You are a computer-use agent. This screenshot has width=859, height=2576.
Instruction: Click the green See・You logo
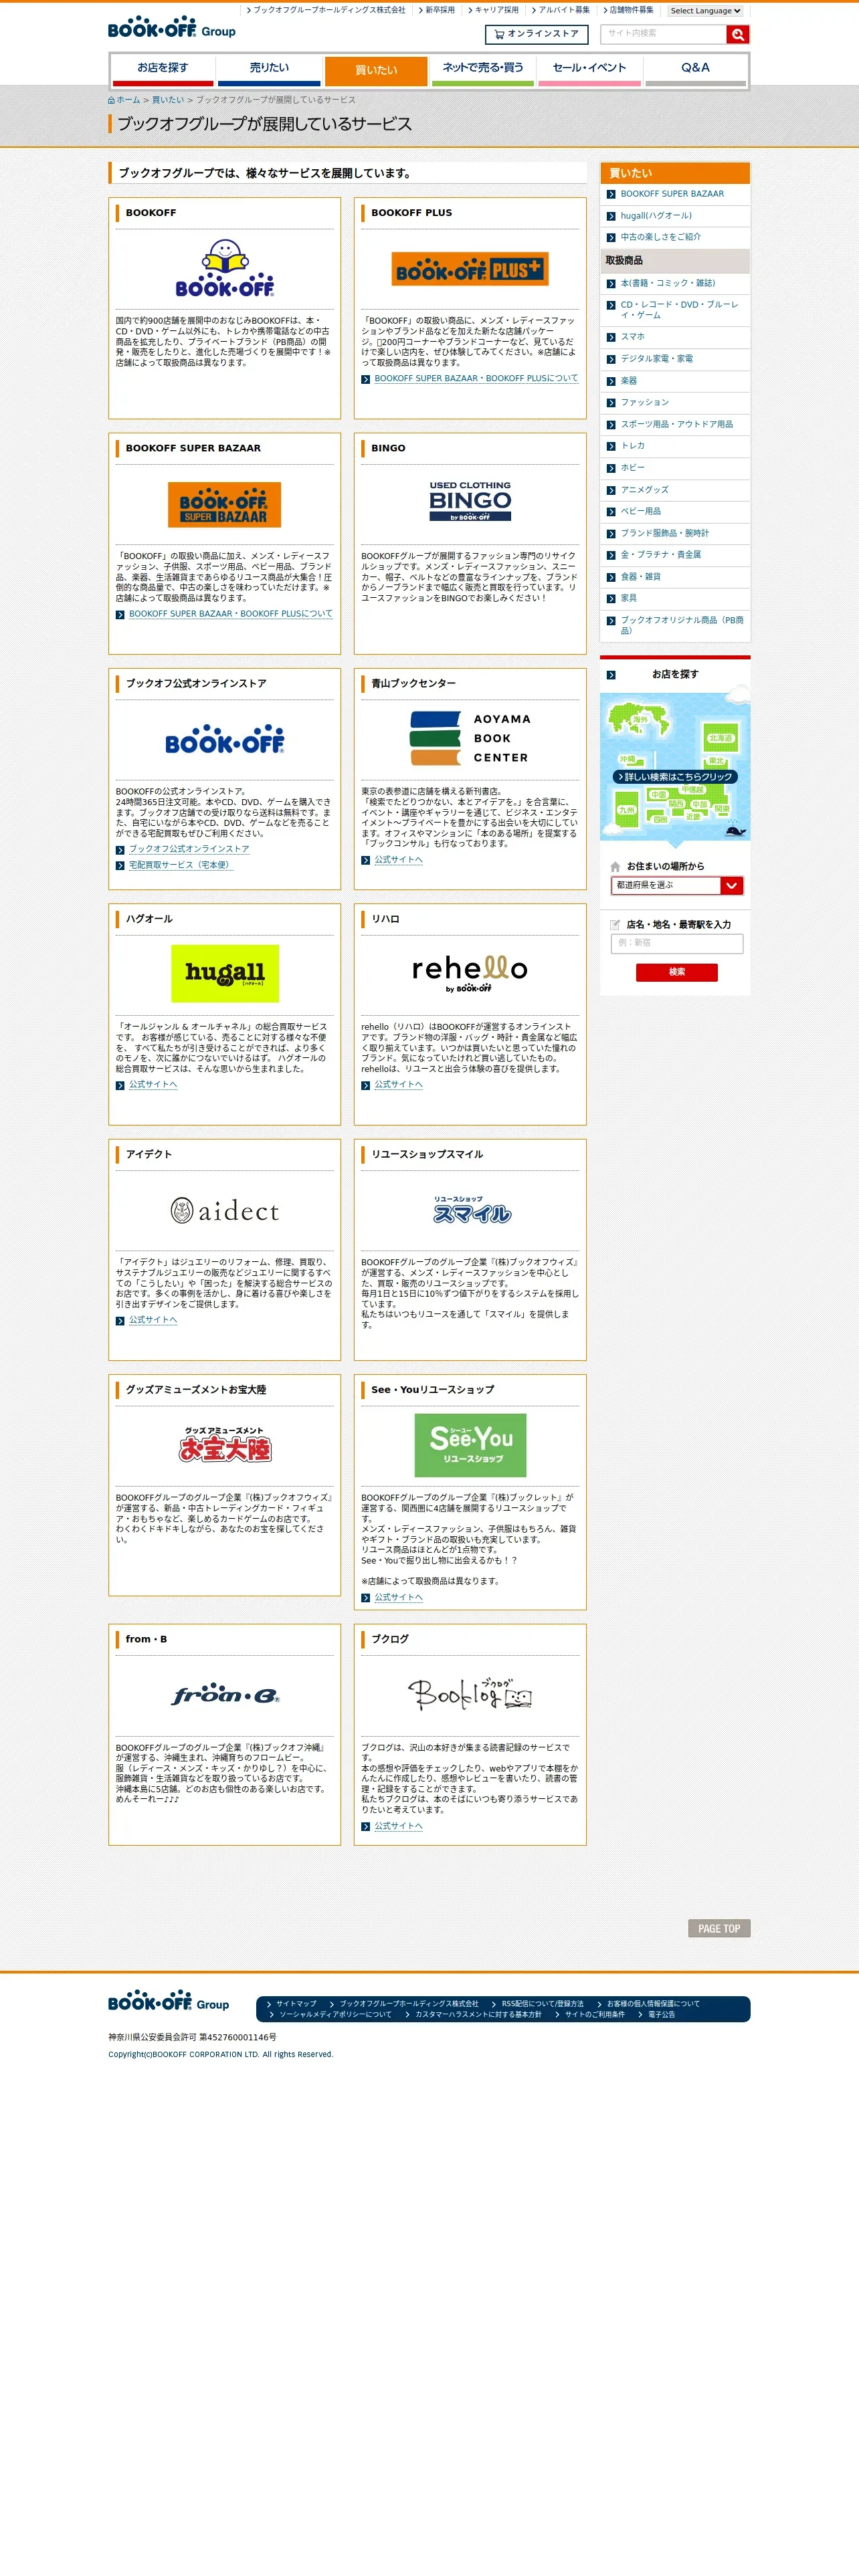470,1445
